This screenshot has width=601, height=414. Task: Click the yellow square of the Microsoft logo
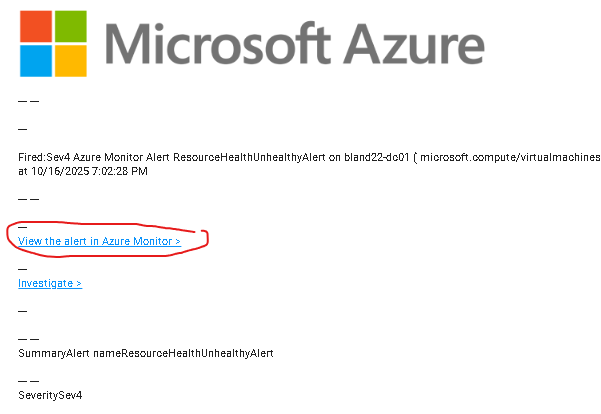(x=71, y=61)
